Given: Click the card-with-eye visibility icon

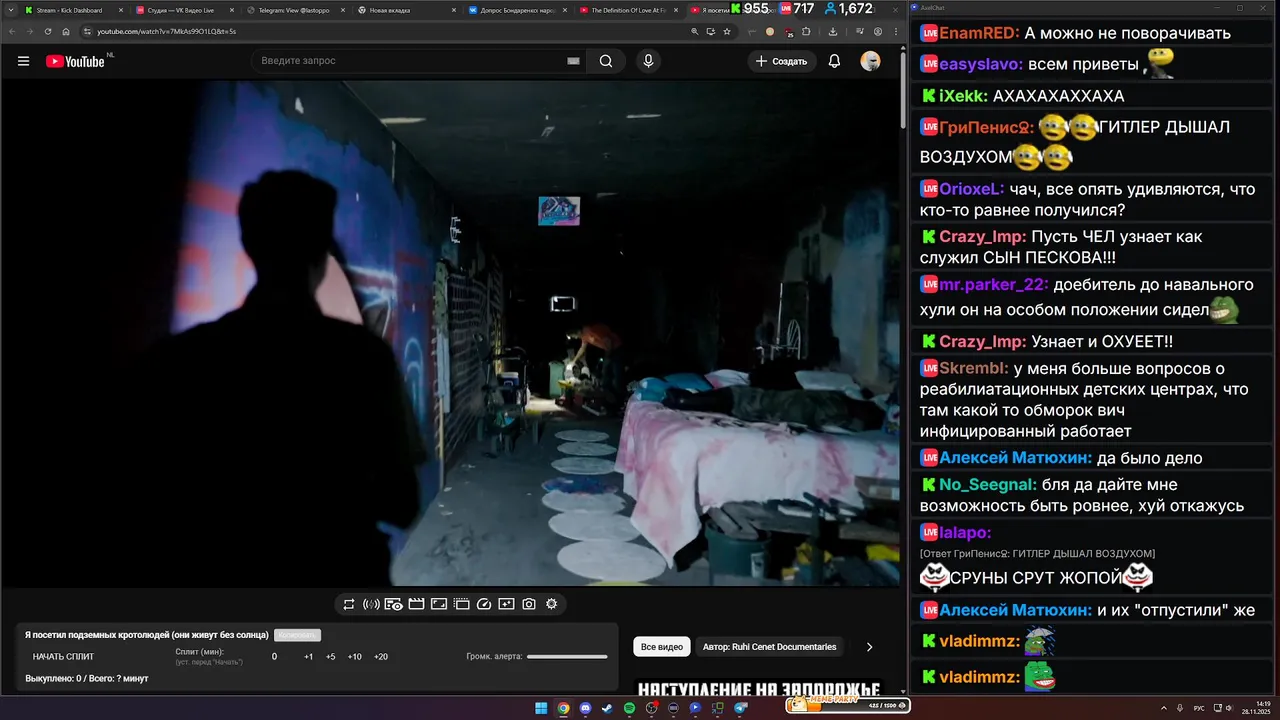Looking at the screenshot, I should tap(393, 604).
